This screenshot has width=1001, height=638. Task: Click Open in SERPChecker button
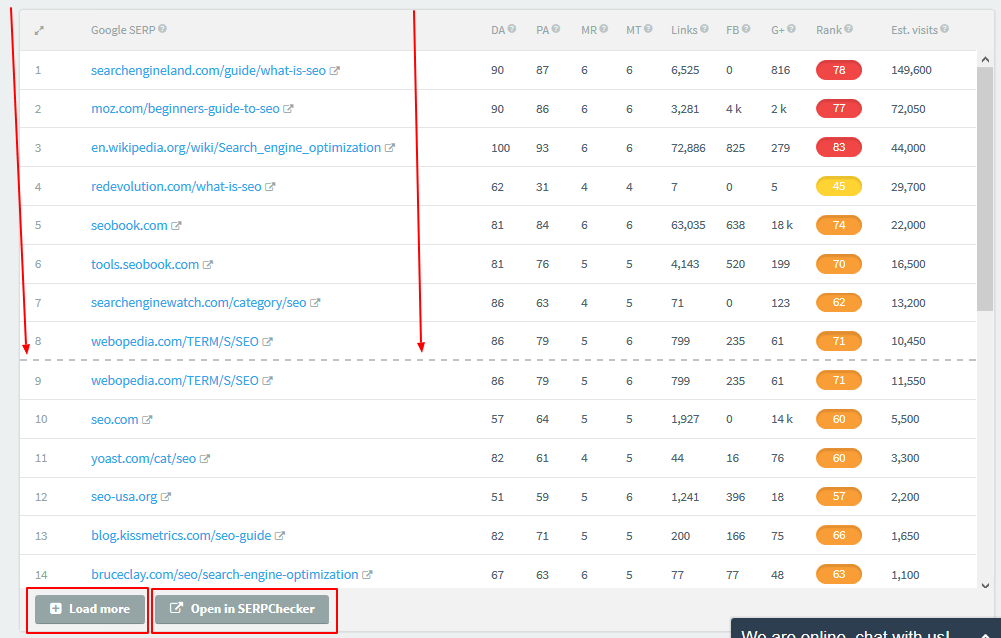point(242,609)
